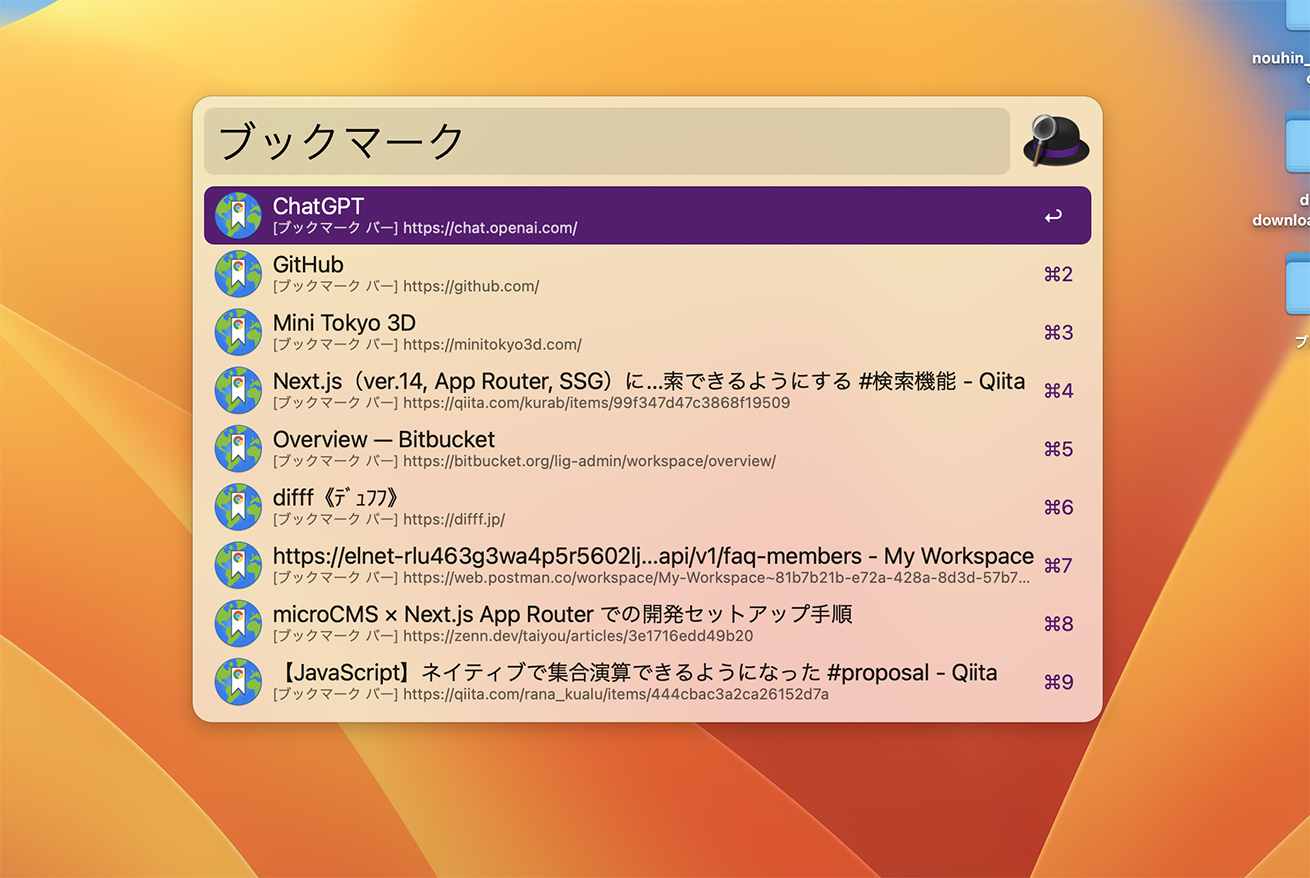Click the qiita.com/kurab URL subtitle
This screenshot has width=1310, height=878.
(596, 403)
